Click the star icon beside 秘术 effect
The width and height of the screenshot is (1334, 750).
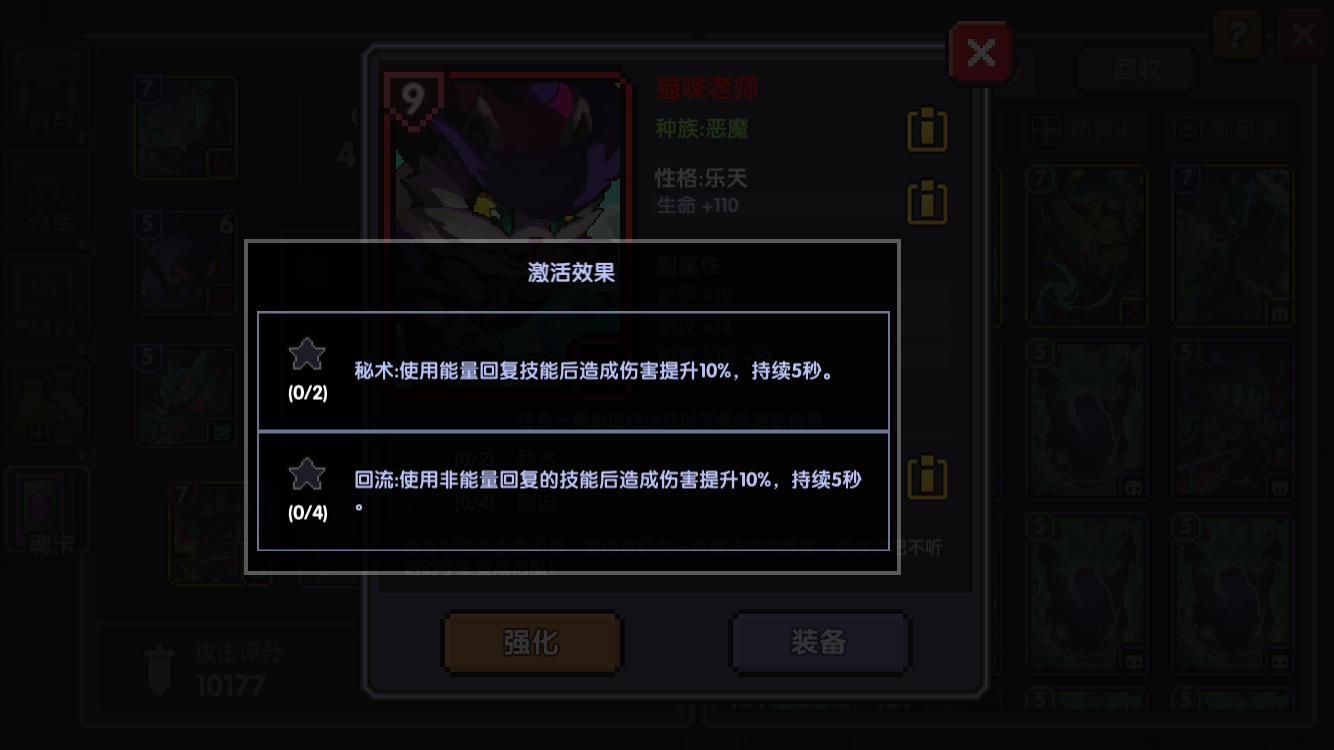[x=307, y=354]
